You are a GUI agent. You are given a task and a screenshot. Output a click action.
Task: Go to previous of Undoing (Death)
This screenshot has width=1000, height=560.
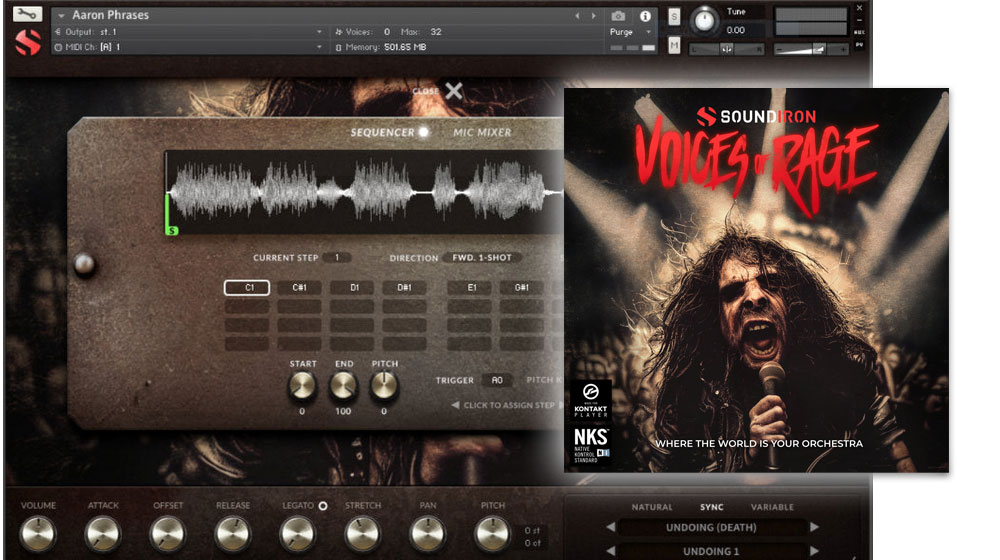(x=610, y=527)
